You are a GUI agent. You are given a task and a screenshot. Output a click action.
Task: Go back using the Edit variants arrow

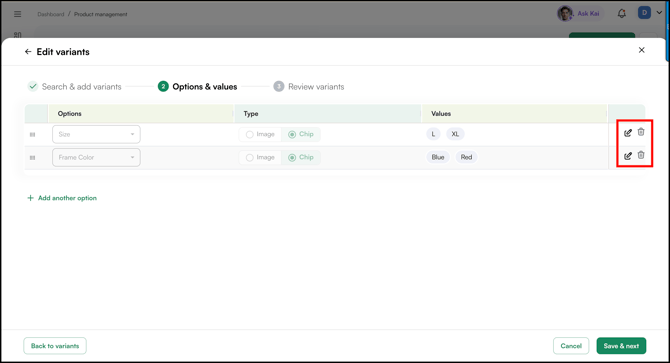pyautogui.click(x=28, y=52)
